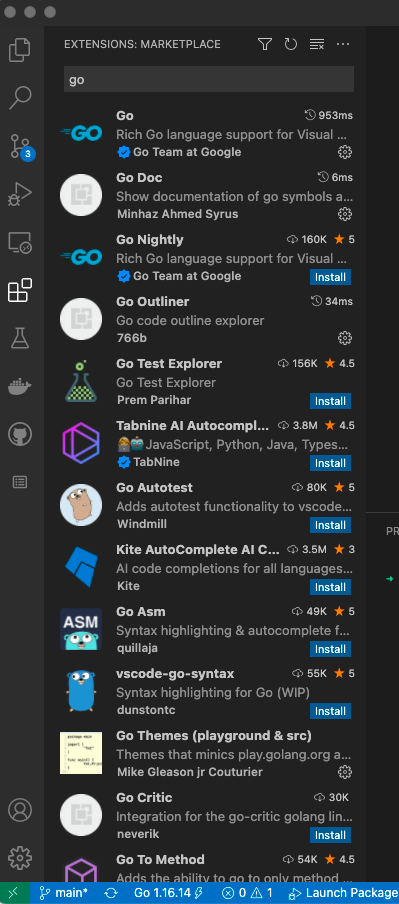Image resolution: width=399 pixels, height=904 pixels.
Task: Open the 'Go Outliner' extension entry title
Action: pos(153,302)
